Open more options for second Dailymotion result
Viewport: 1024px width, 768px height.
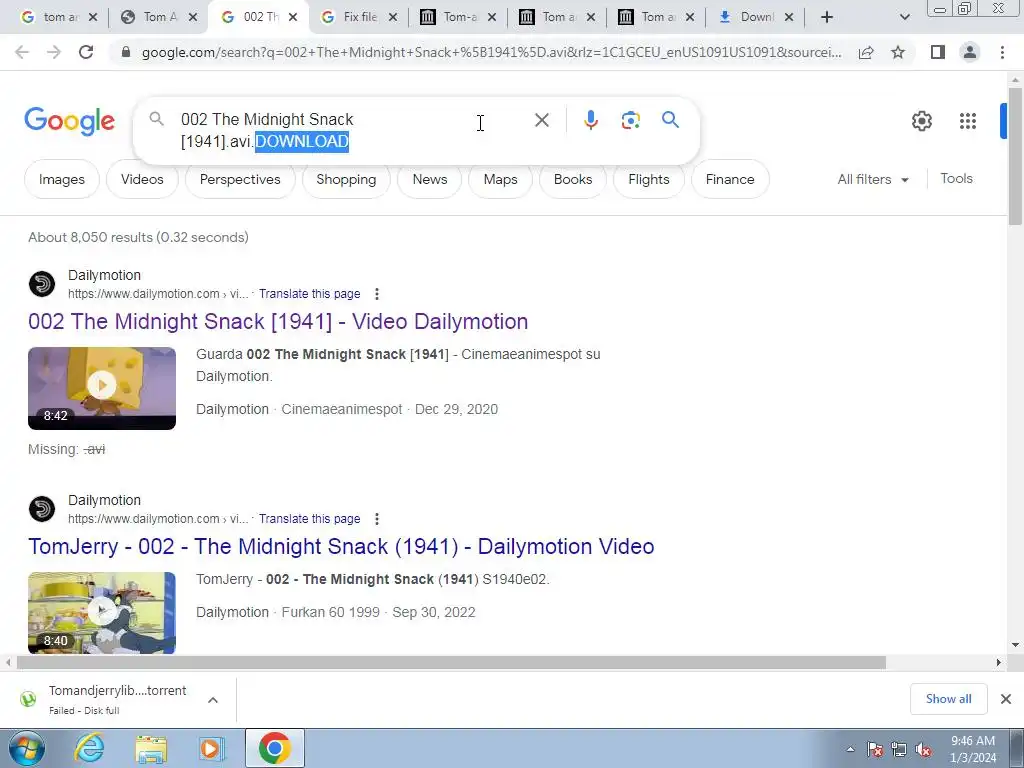pyautogui.click(x=377, y=519)
